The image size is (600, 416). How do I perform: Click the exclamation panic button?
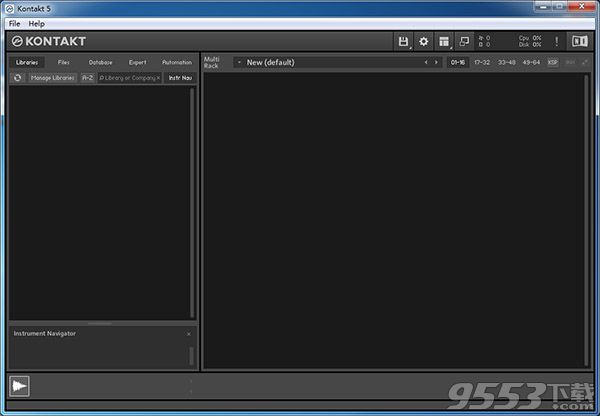point(556,41)
